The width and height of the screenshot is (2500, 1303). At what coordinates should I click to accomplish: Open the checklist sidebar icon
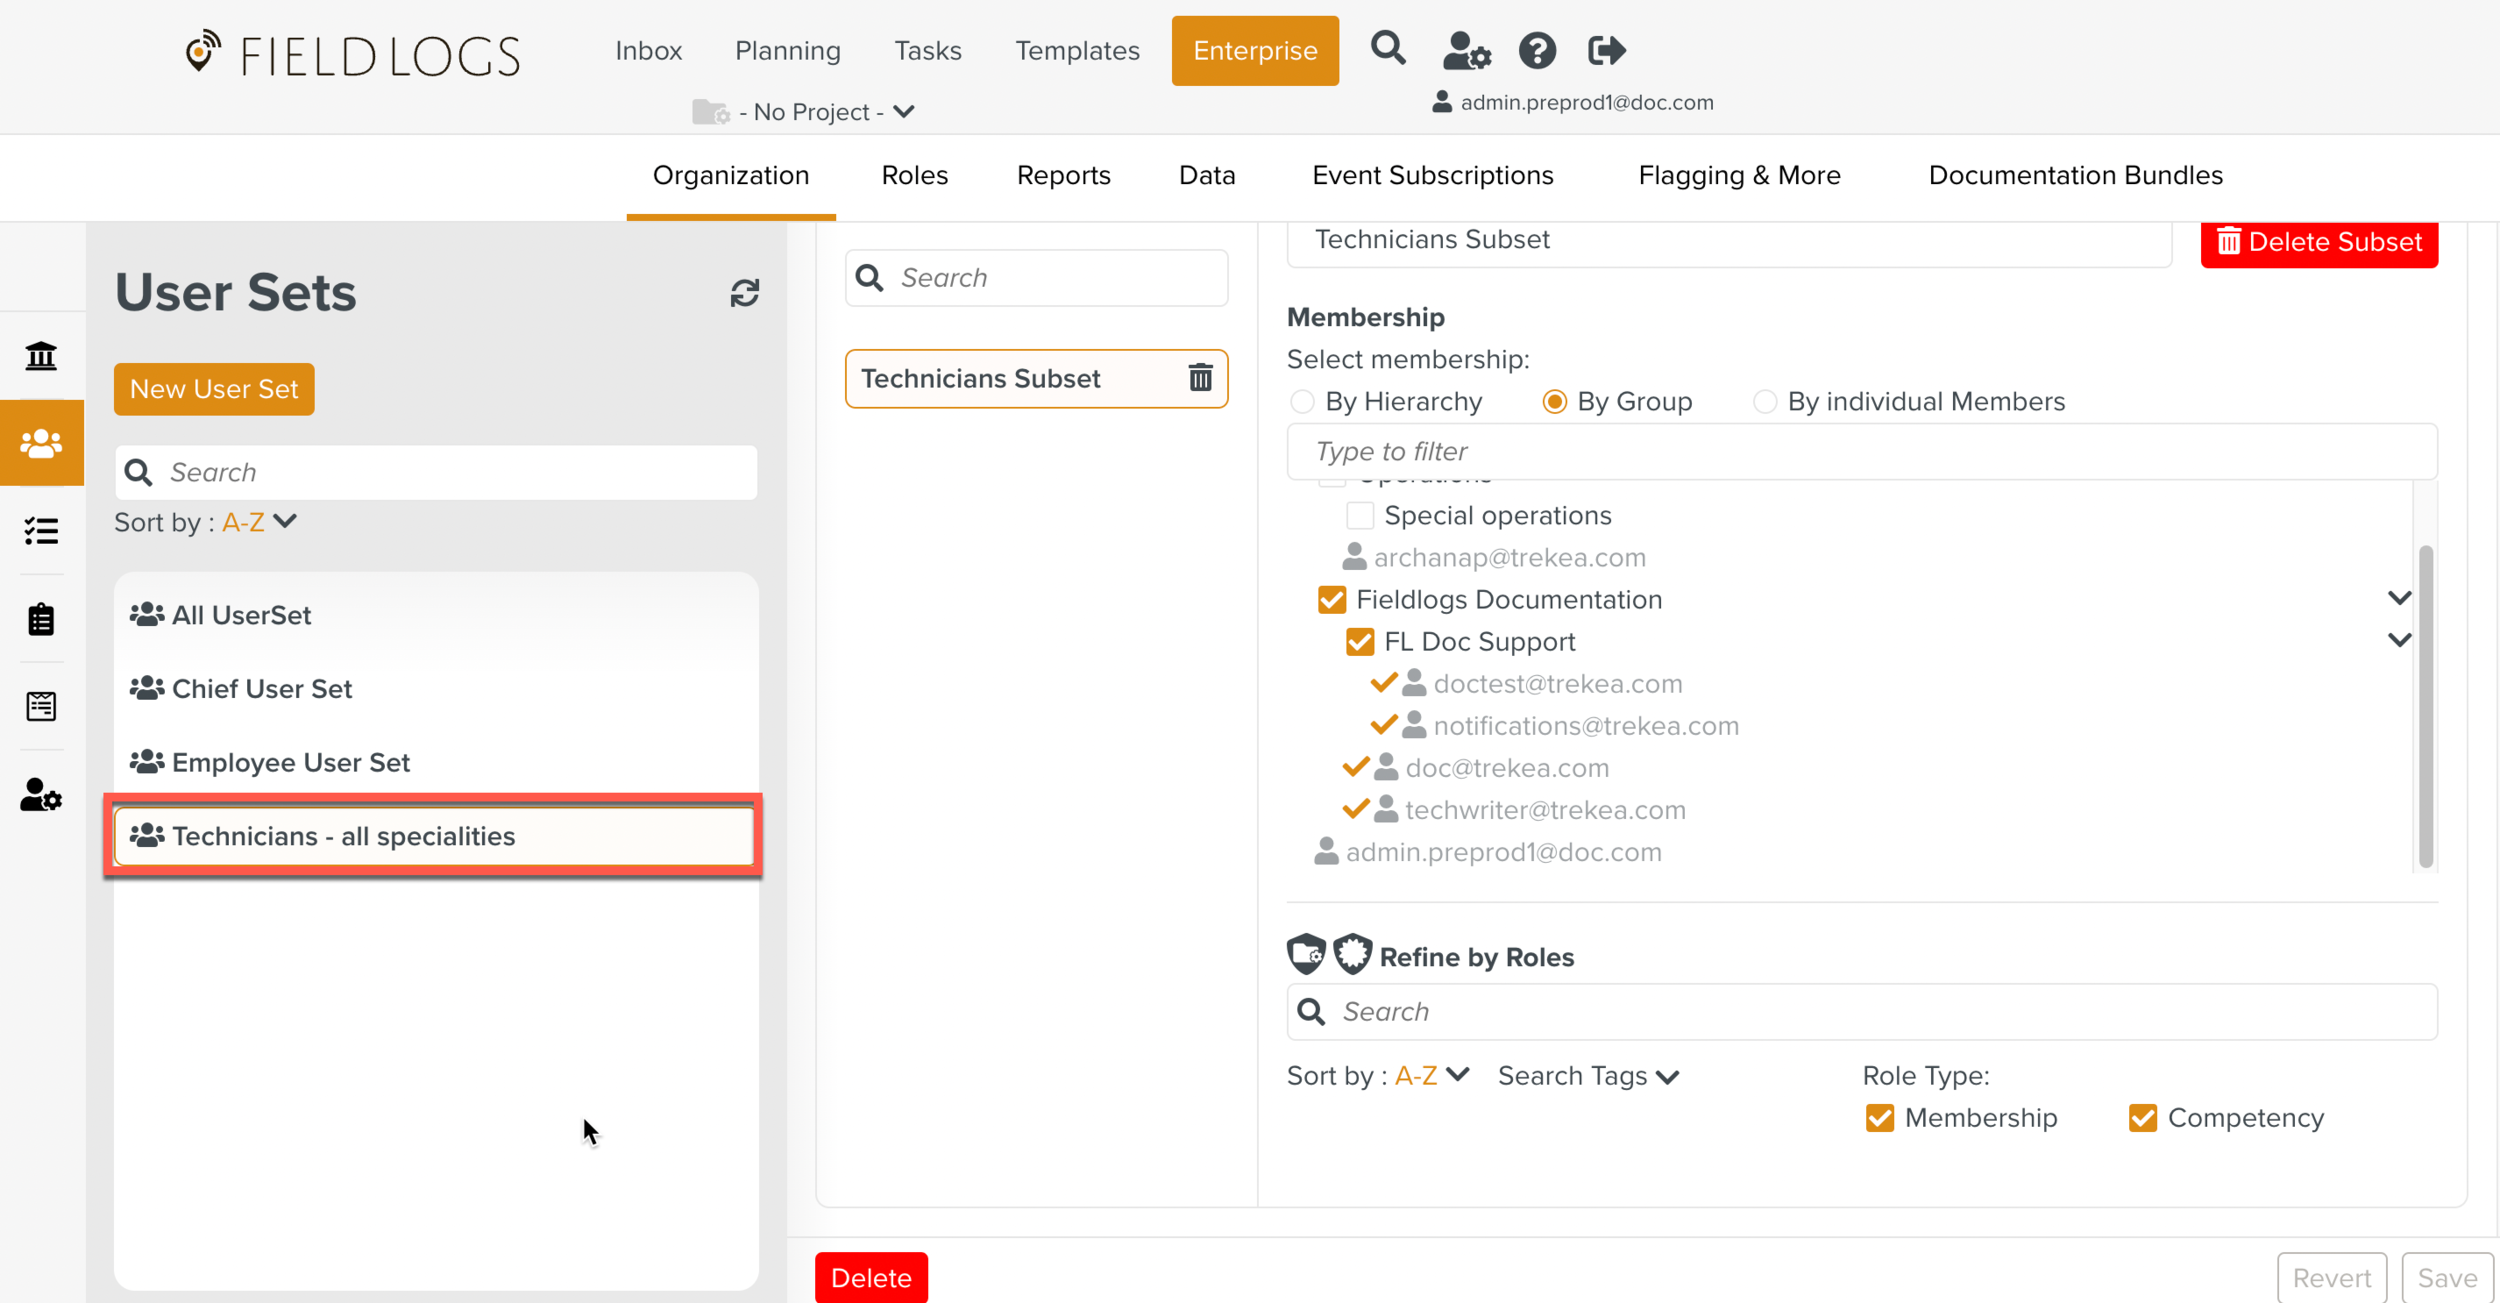(x=41, y=531)
